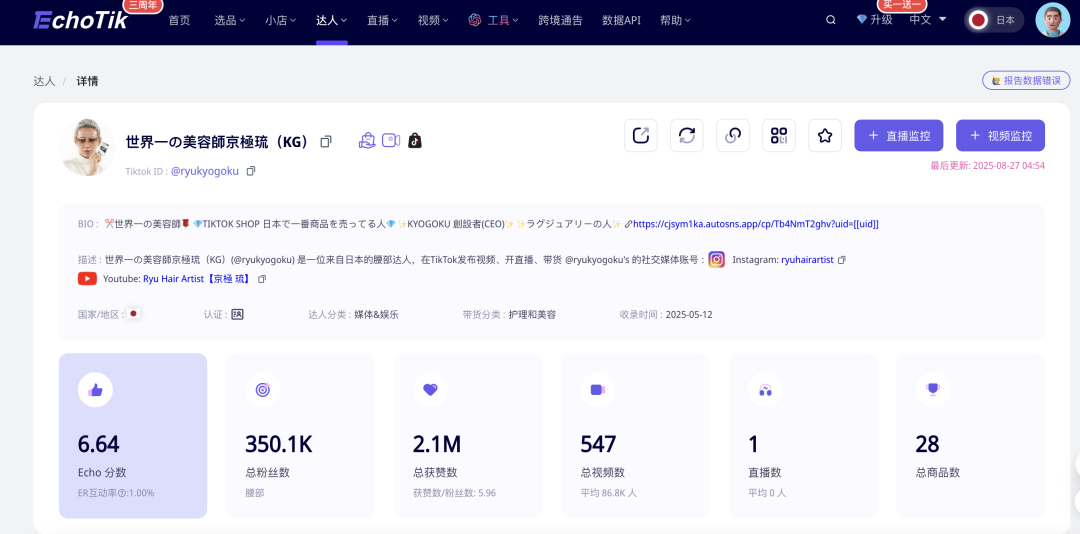Refresh the influencer data
Viewport: 1080px width, 534px height.
tap(687, 135)
